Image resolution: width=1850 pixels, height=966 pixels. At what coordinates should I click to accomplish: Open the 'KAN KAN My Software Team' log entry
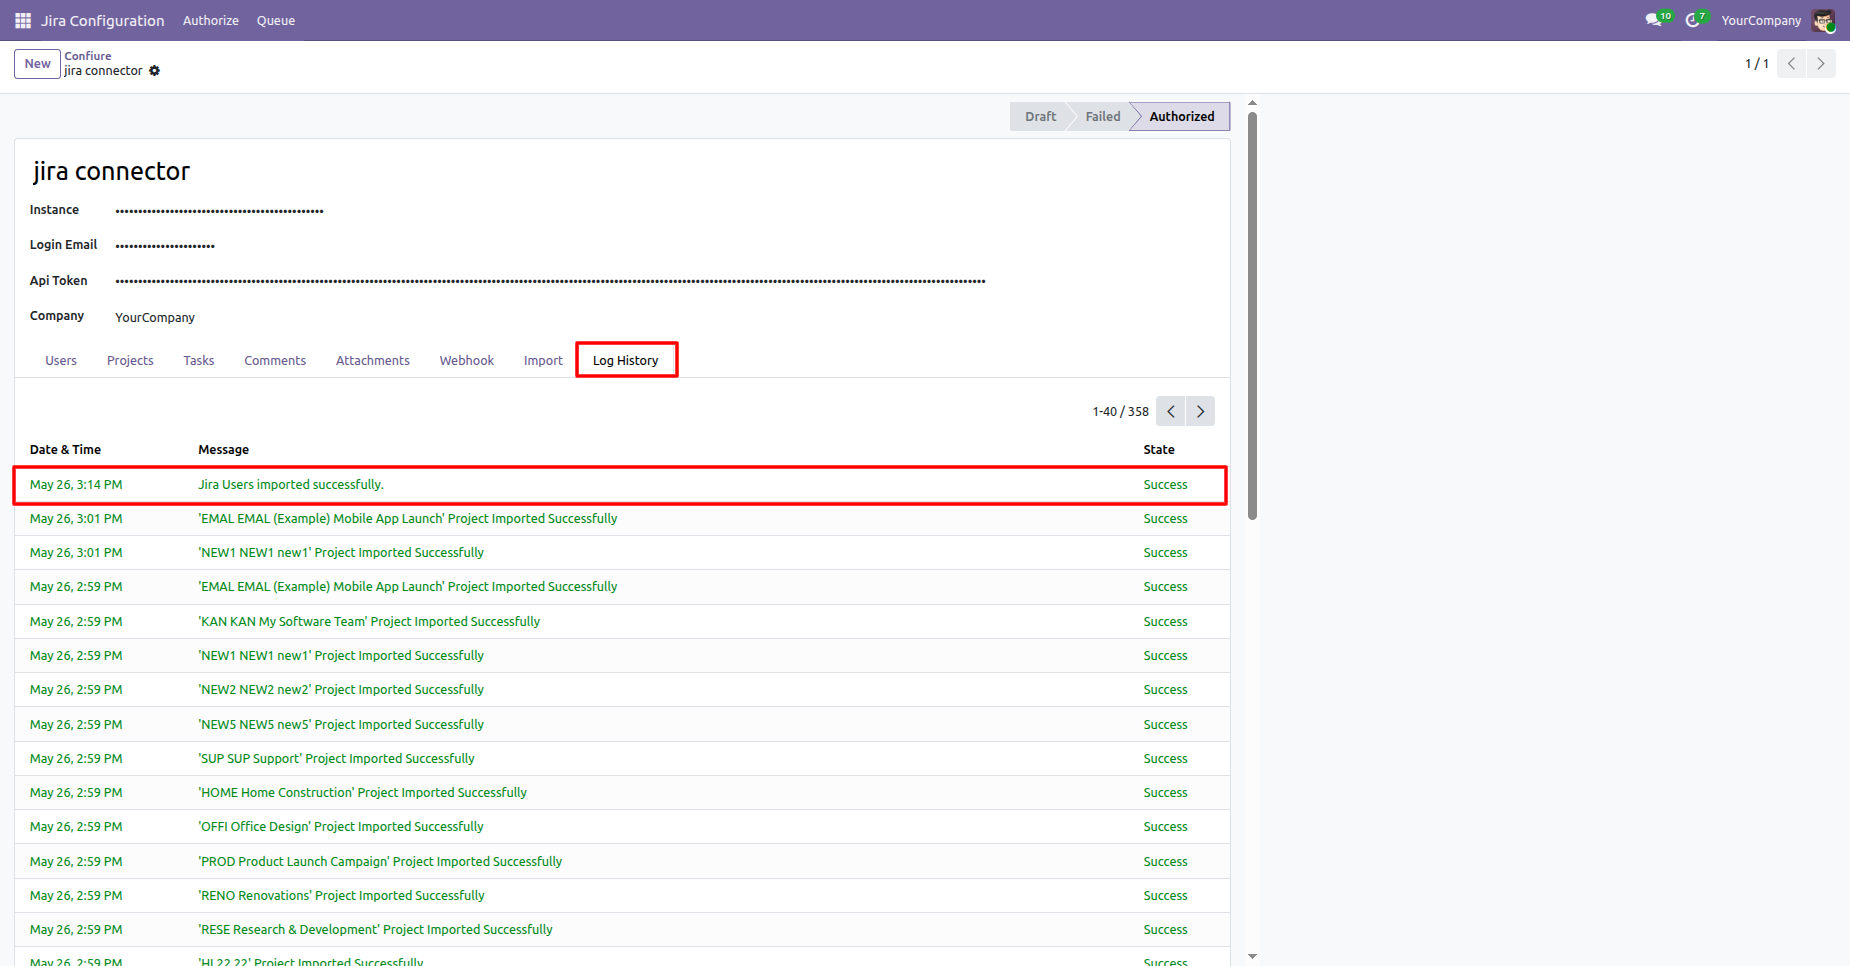click(x=622, y=622)
